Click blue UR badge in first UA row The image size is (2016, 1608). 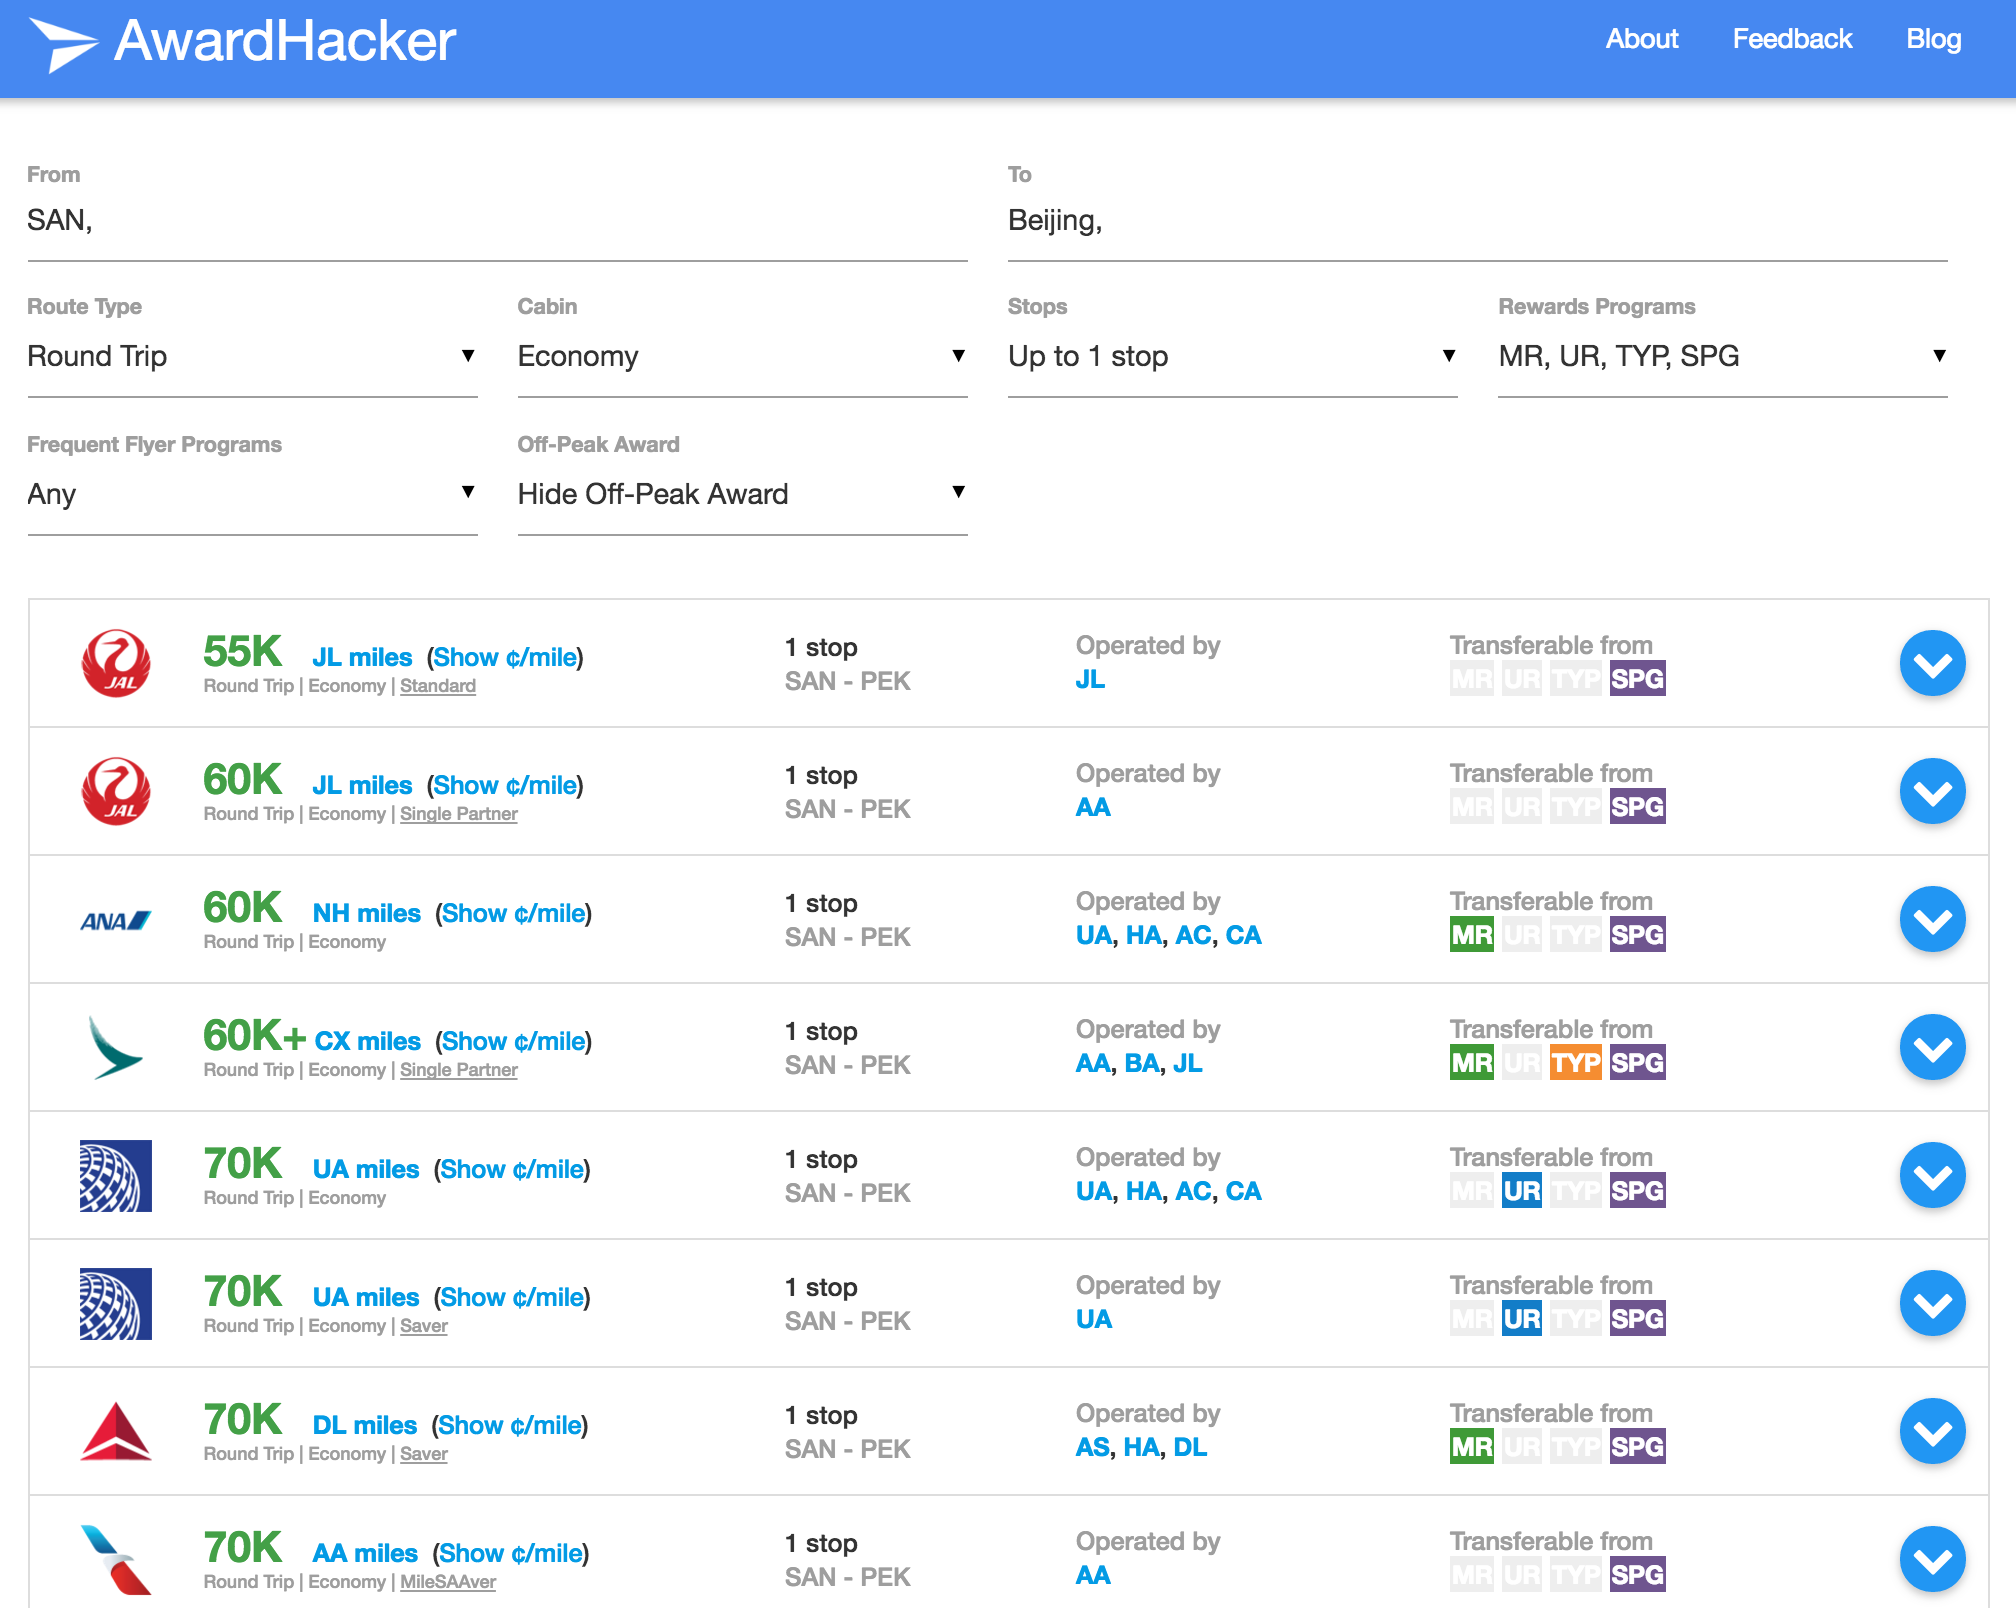point(1521,1191)
